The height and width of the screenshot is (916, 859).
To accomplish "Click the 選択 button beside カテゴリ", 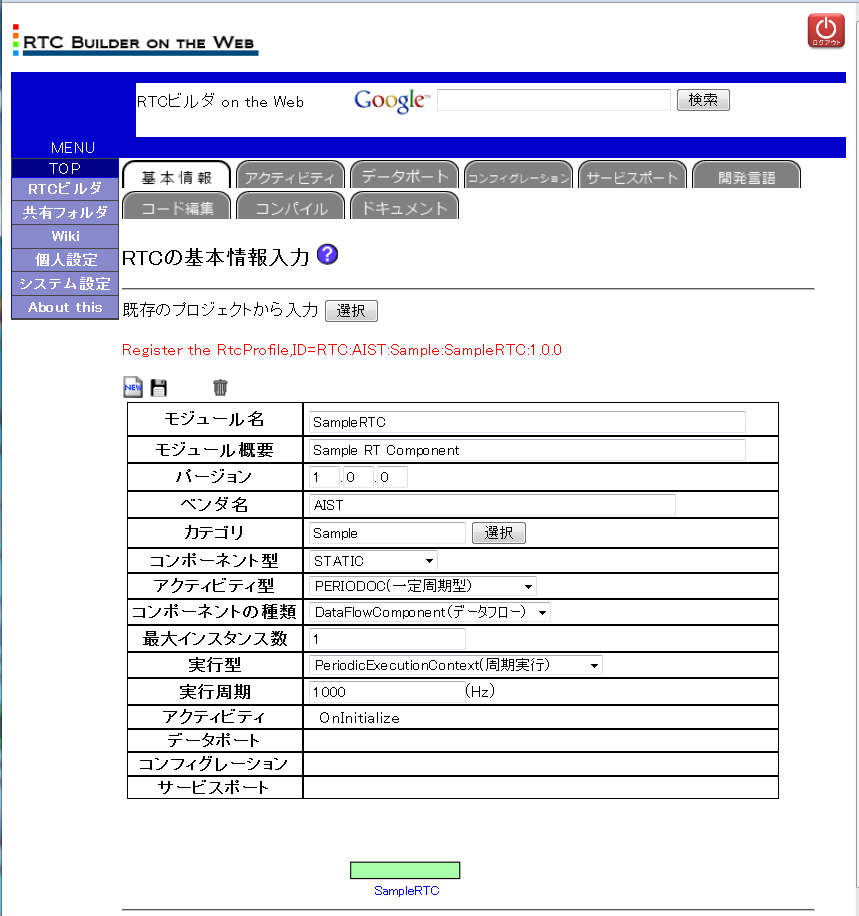I will [x=498, y=533].
